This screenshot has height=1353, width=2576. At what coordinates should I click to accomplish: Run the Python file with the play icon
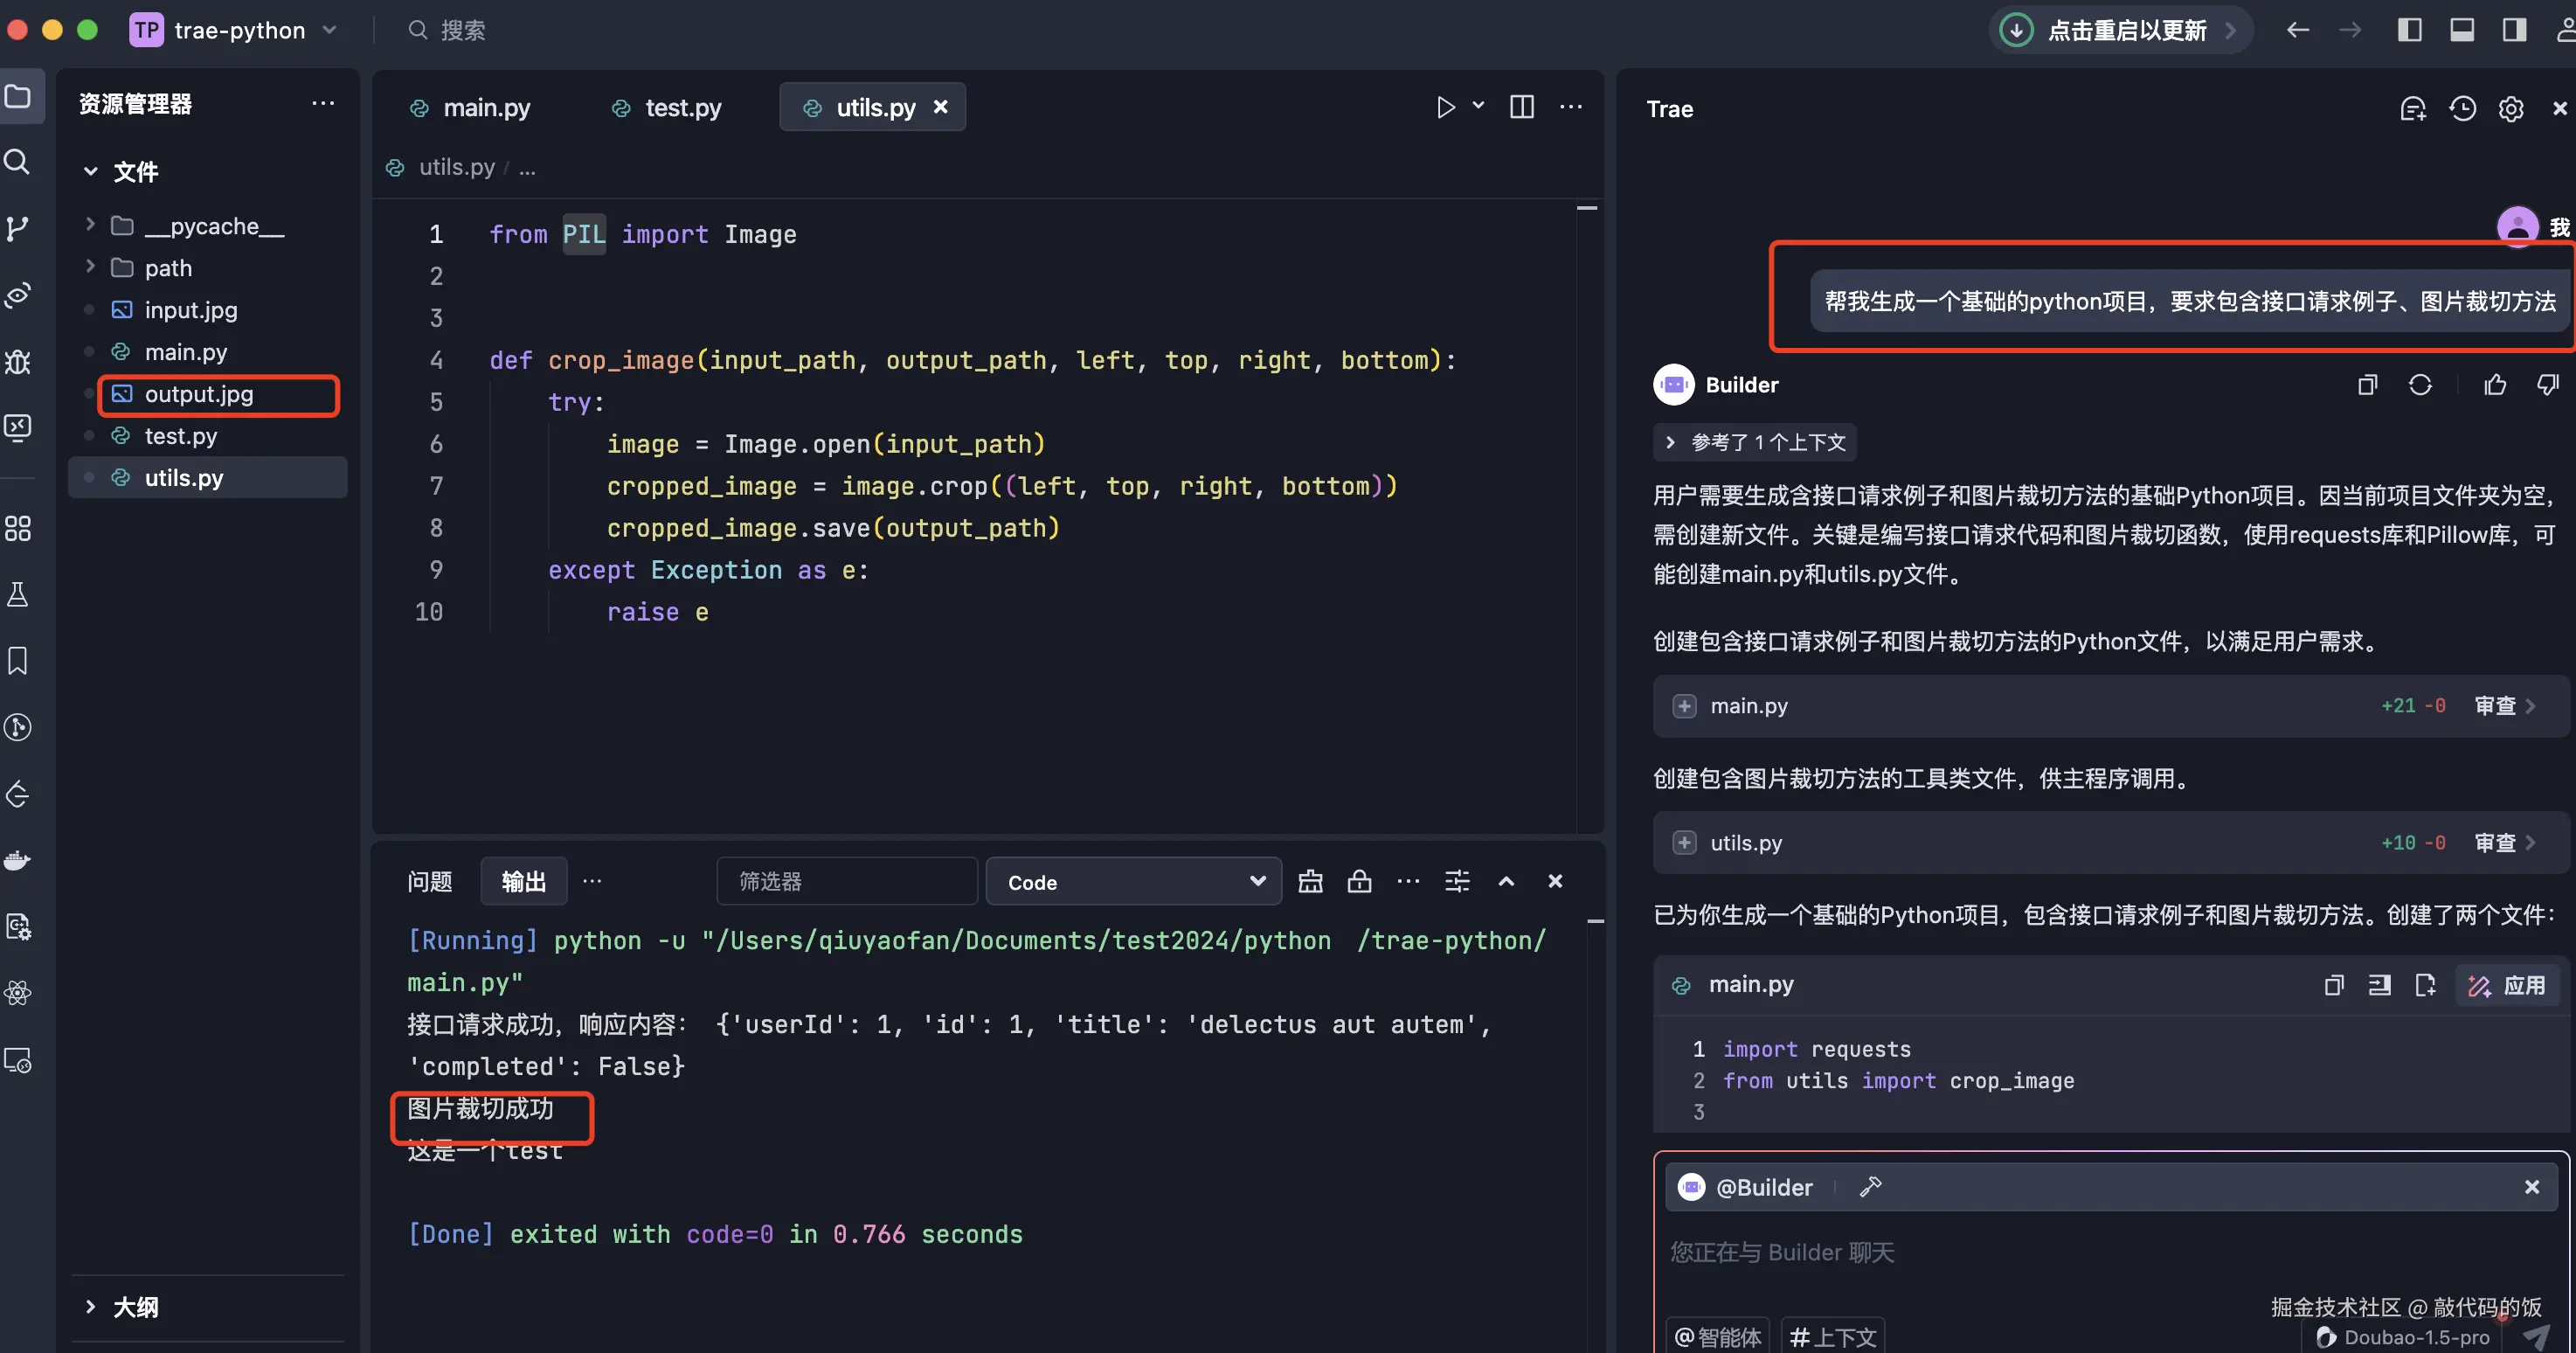coord(1445,107)
